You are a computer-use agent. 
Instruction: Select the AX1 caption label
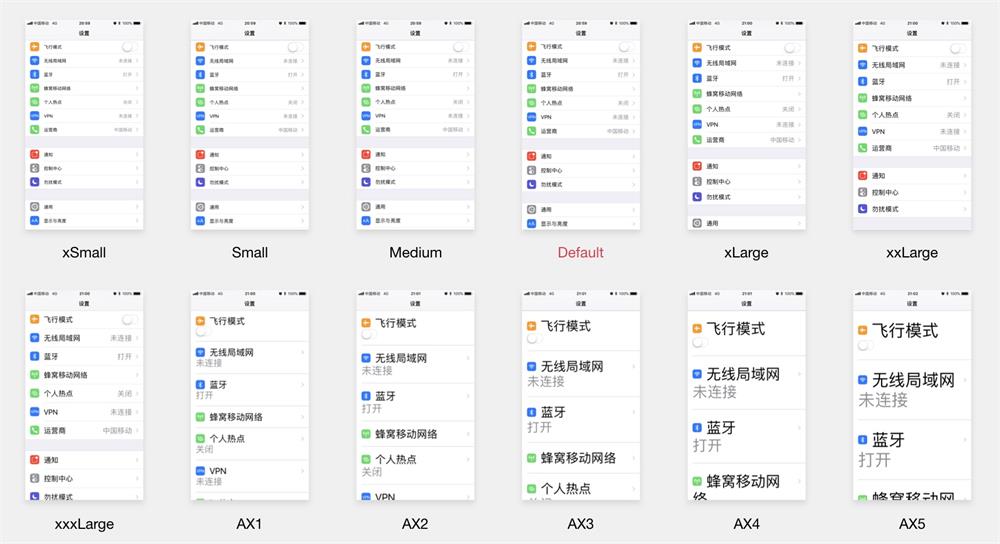(249, 524)
